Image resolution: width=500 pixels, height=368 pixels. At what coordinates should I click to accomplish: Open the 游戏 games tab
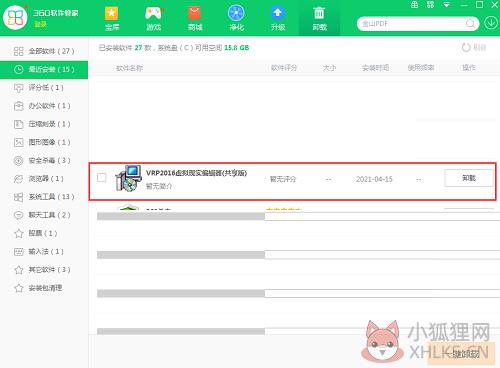pyautogui.click(x=153, y=19)
